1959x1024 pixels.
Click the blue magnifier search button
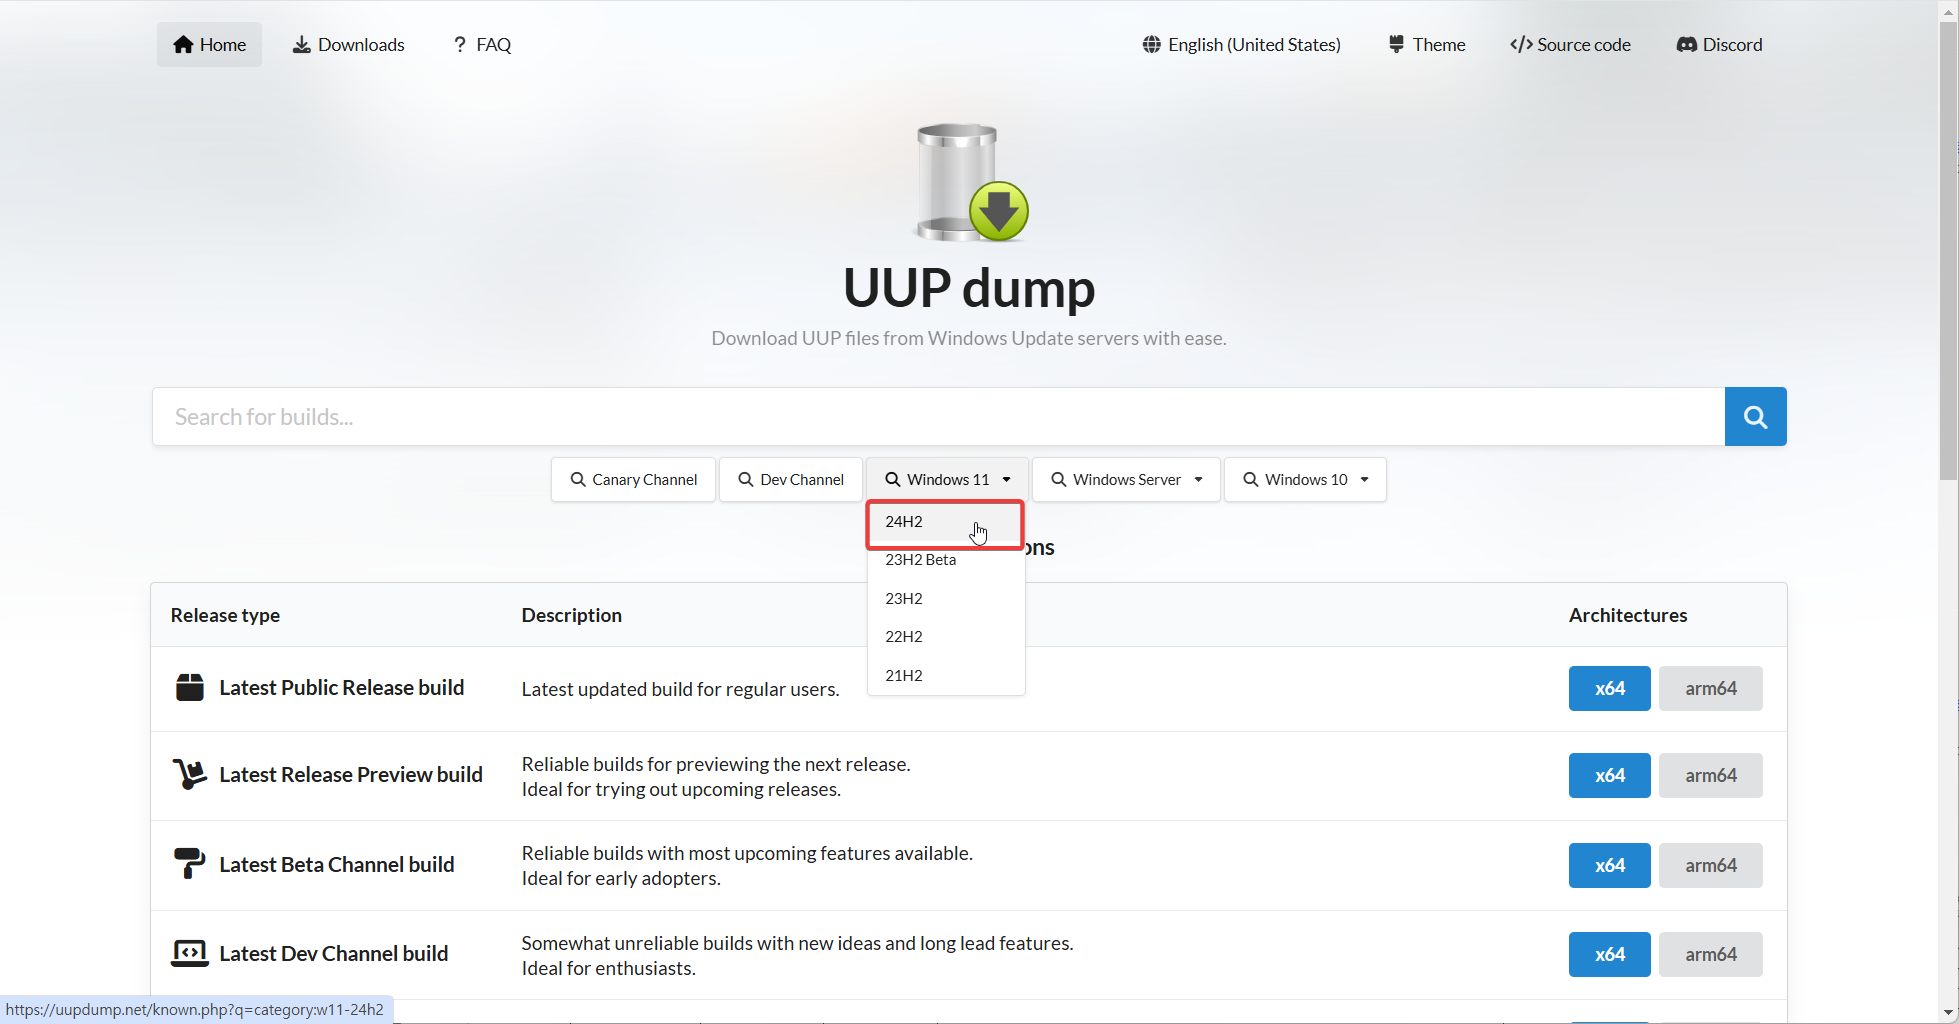click(1755, 417)
